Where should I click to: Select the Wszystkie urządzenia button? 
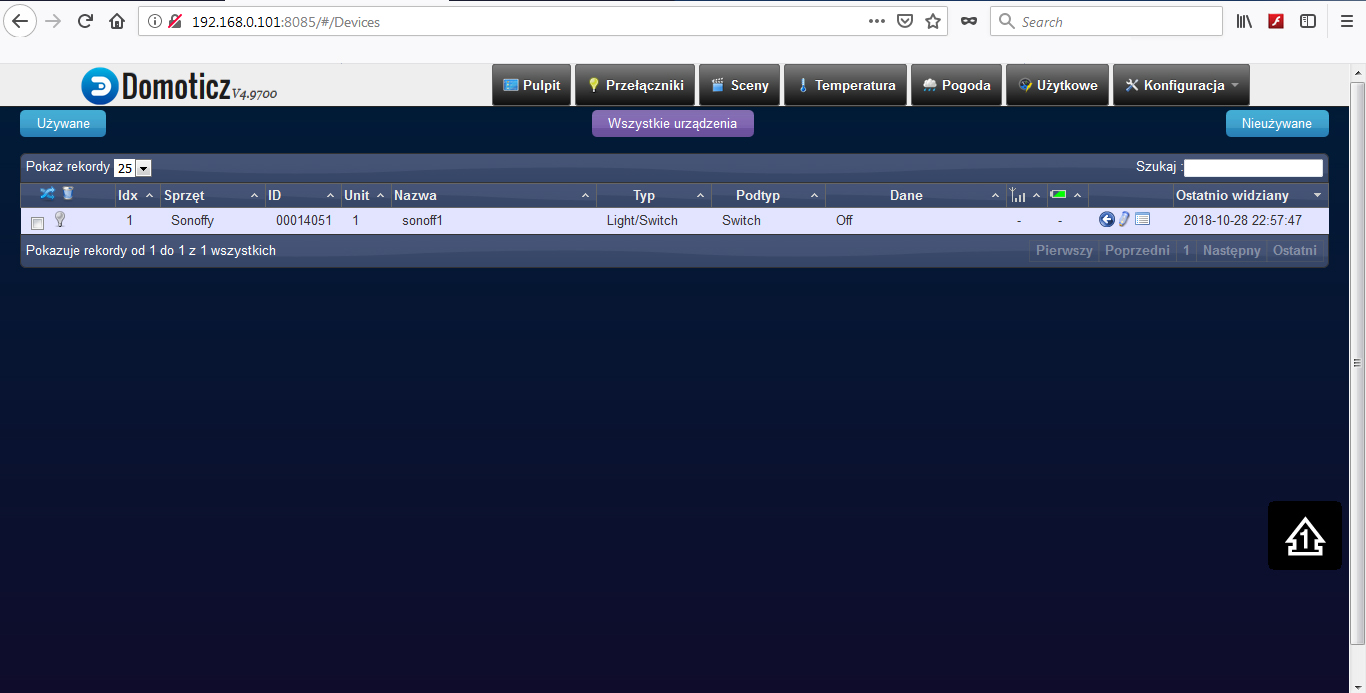pos(672,124)
